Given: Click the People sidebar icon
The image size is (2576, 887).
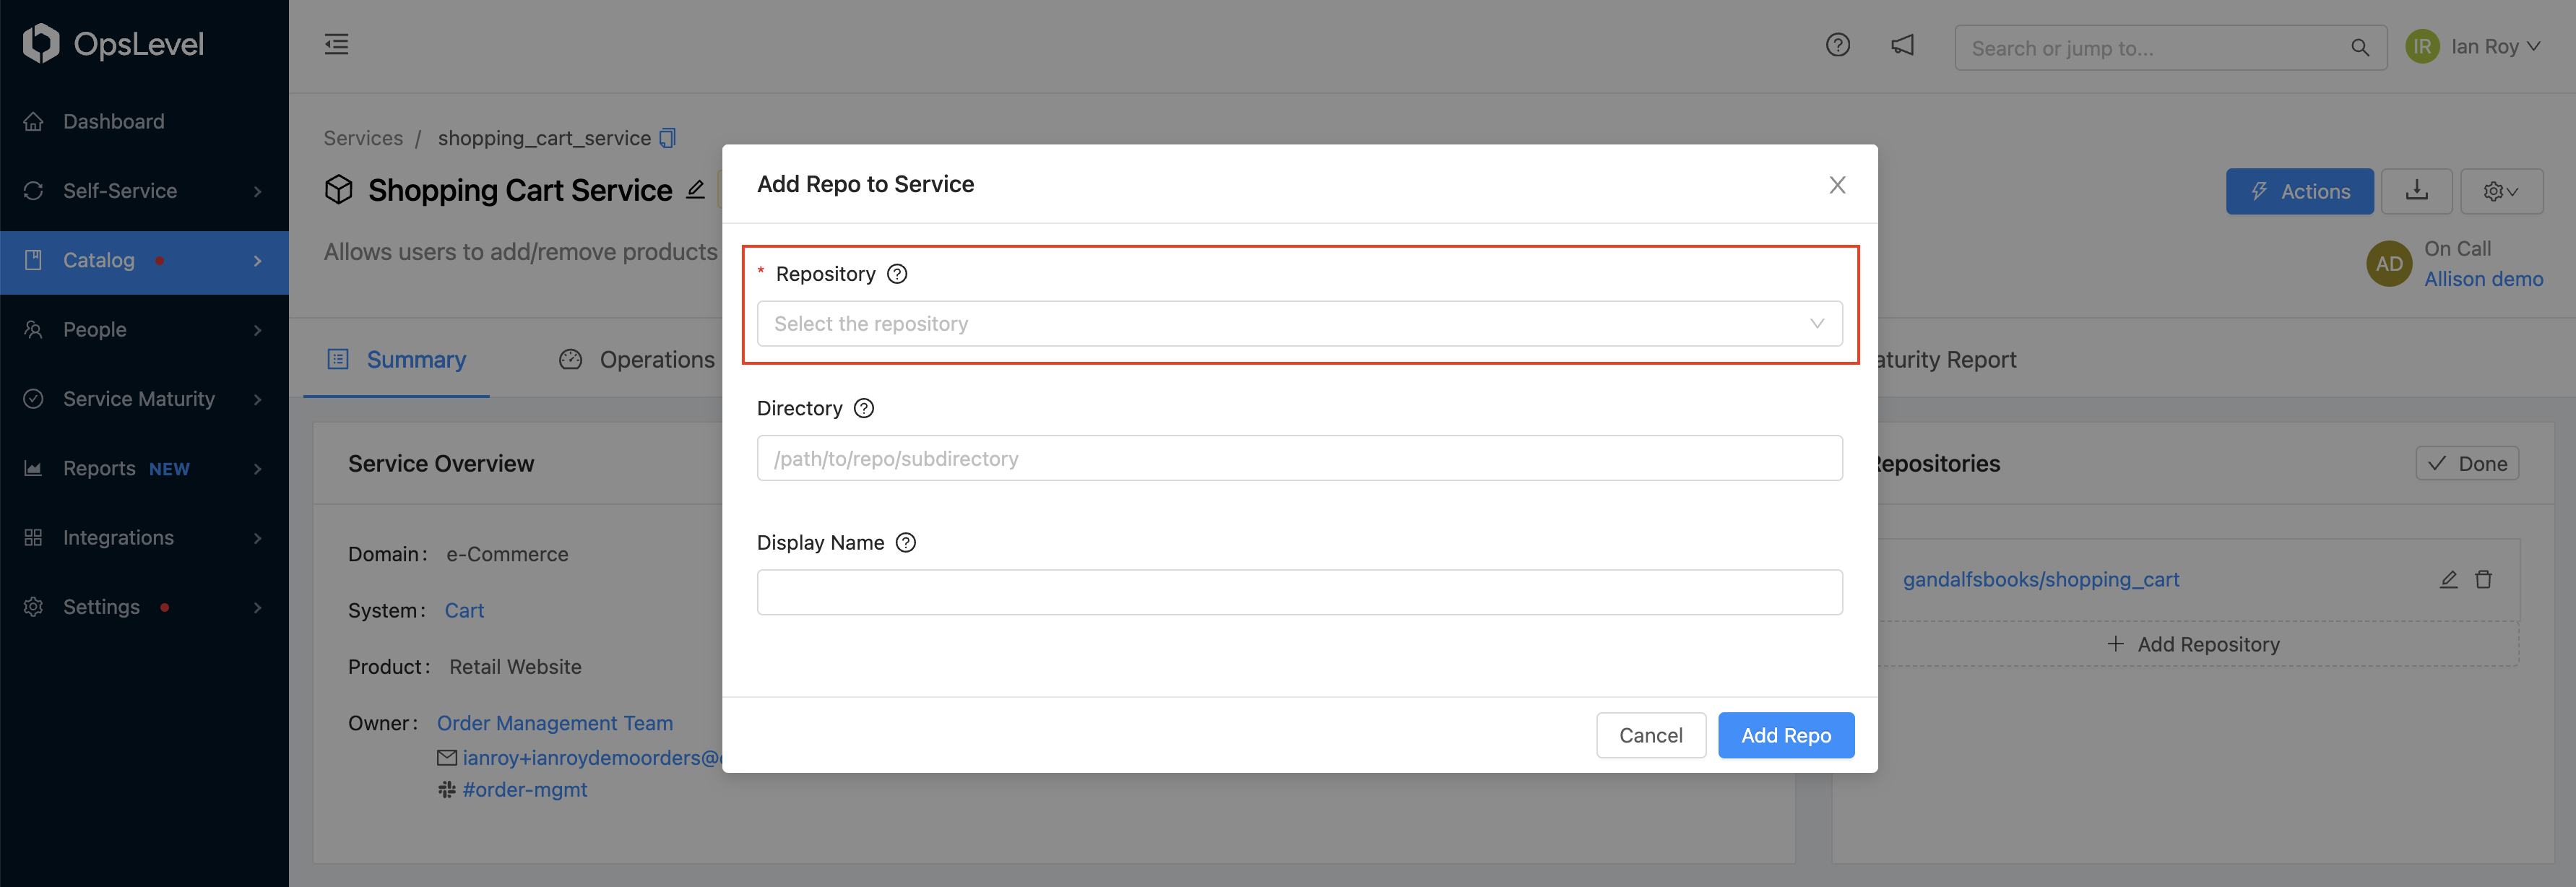Looking at the screenshot, I should (33, 329).
